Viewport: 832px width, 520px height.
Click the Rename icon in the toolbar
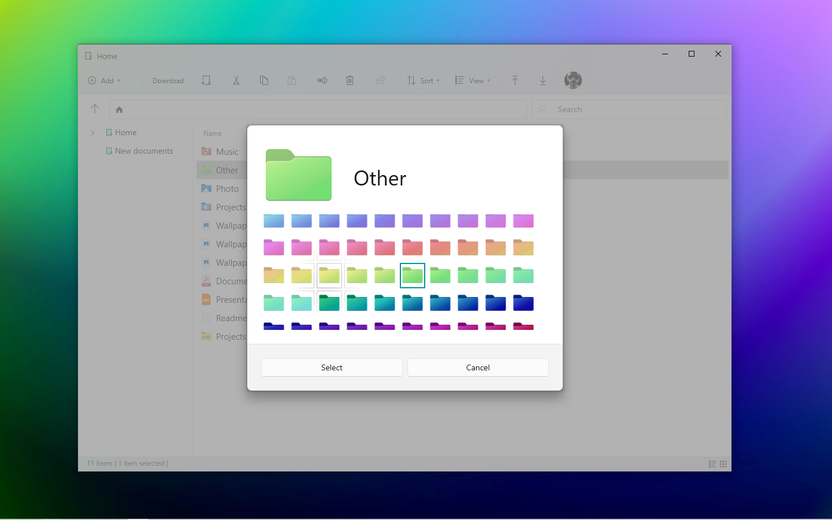point(322,81)
